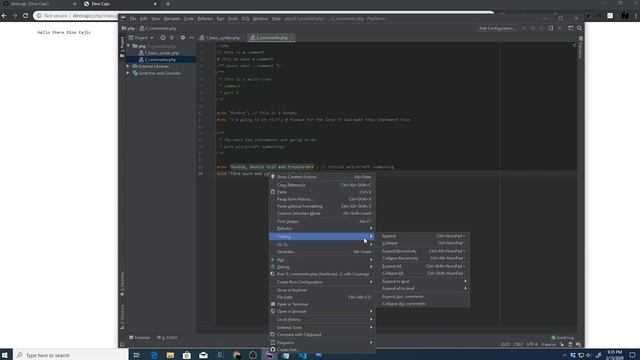
Task: Select the Dino Cajic browser tab
Action: (x=120, y=4)
